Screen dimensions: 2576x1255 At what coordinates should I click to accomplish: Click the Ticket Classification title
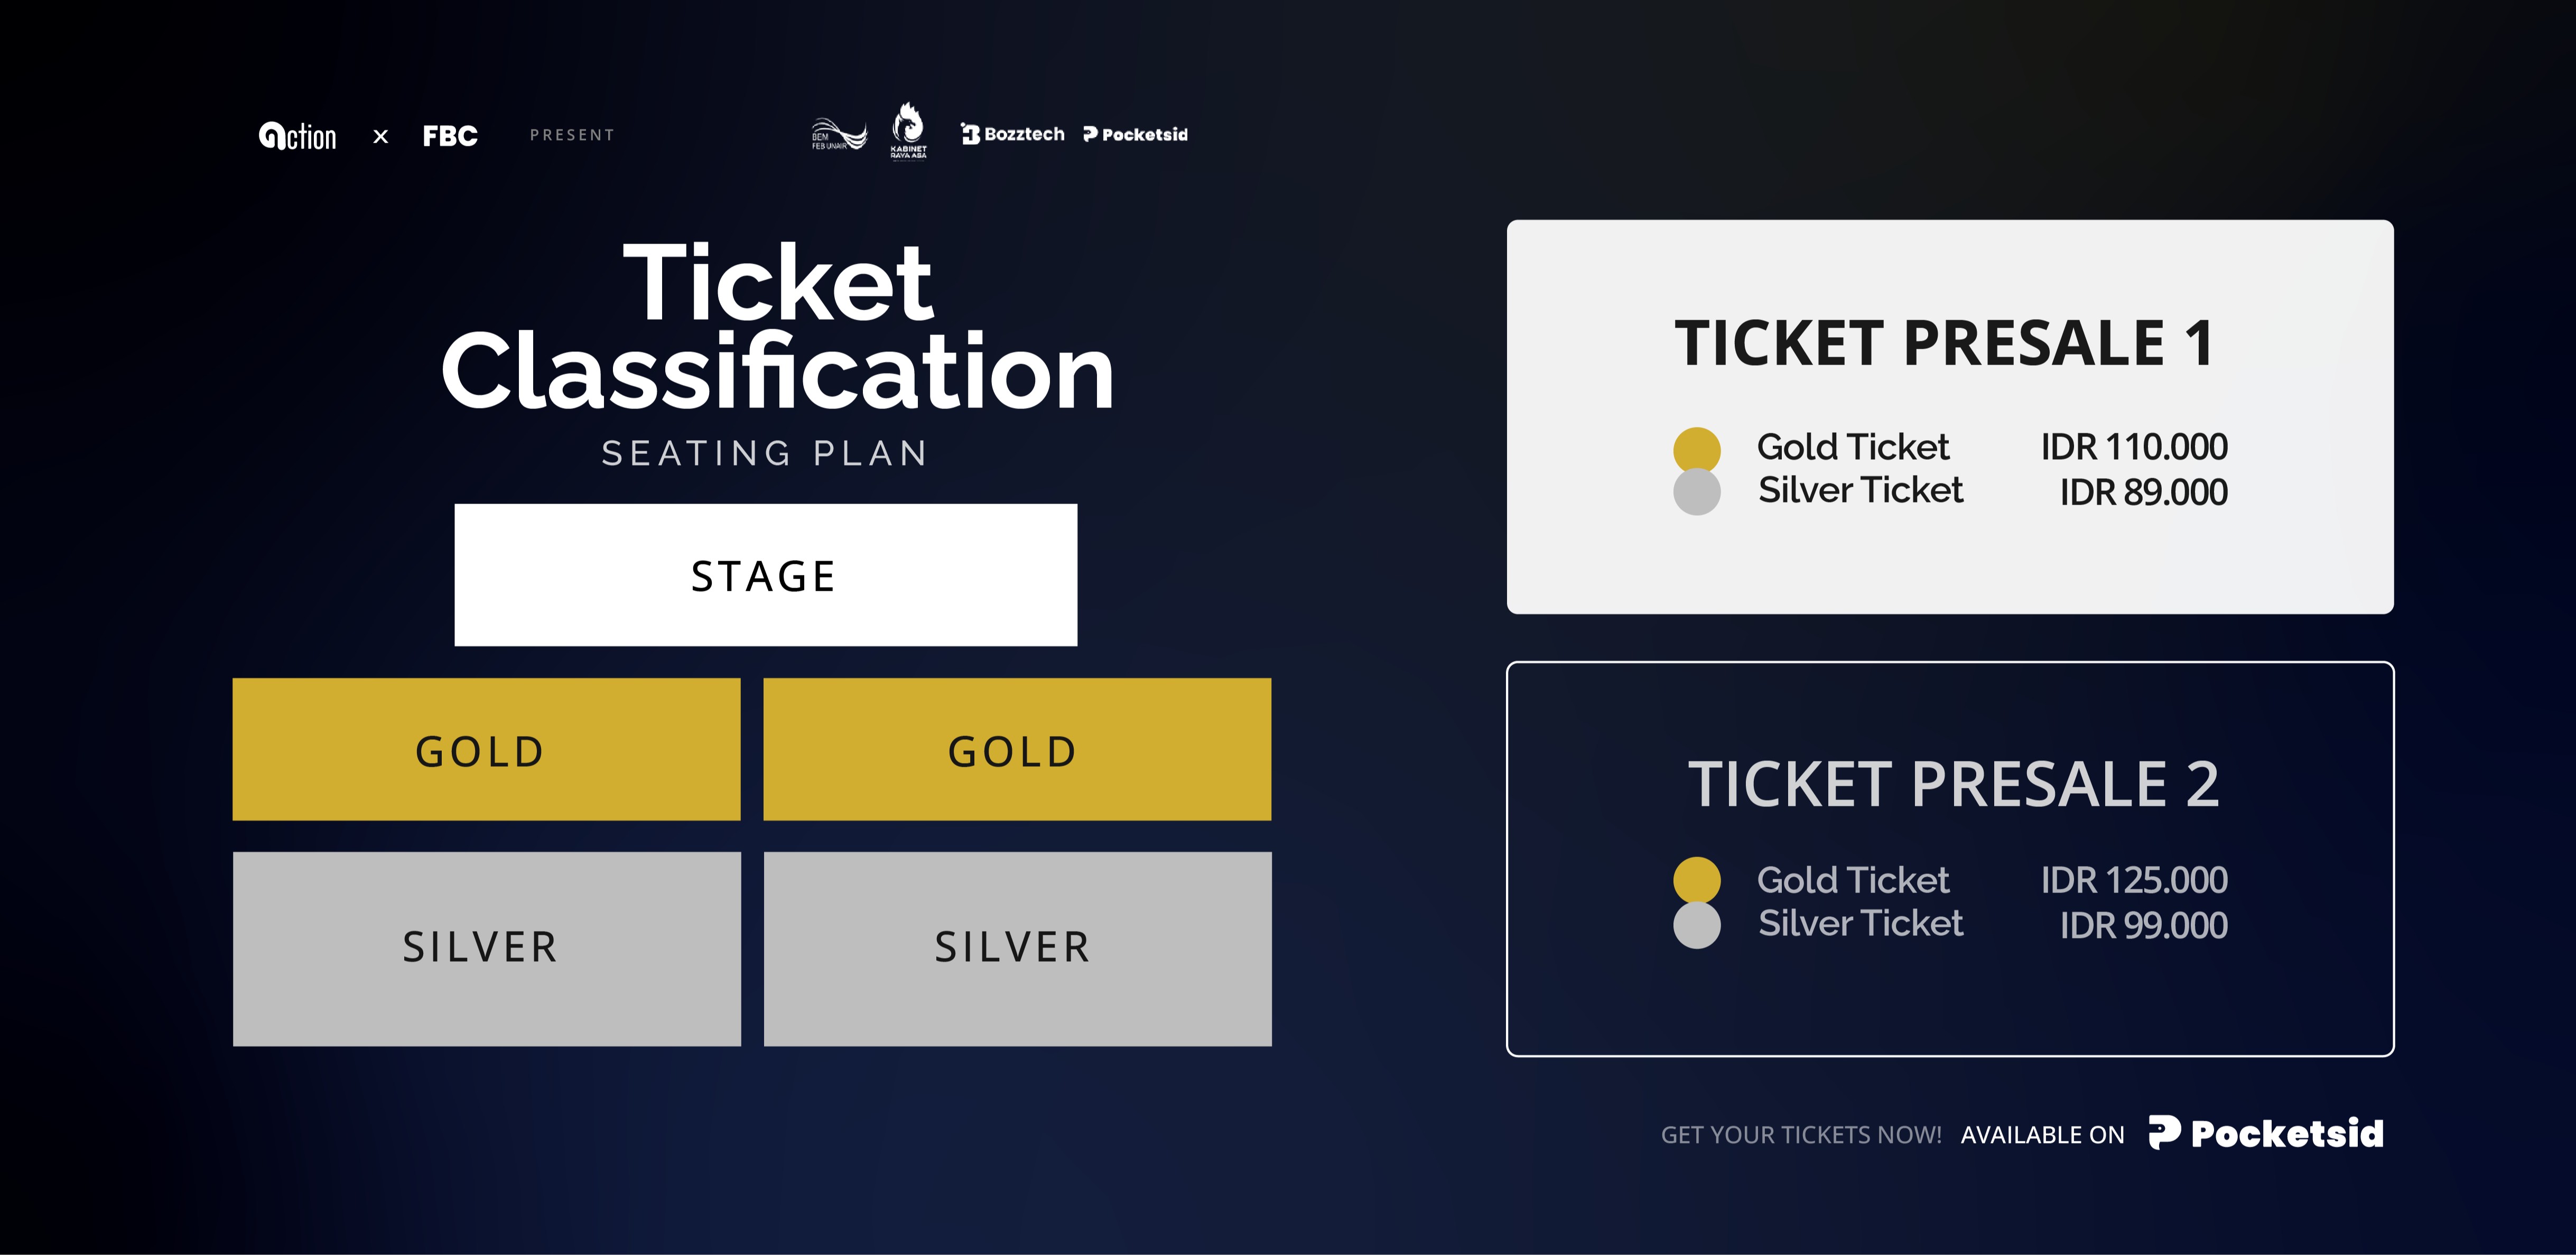point(777,327)
